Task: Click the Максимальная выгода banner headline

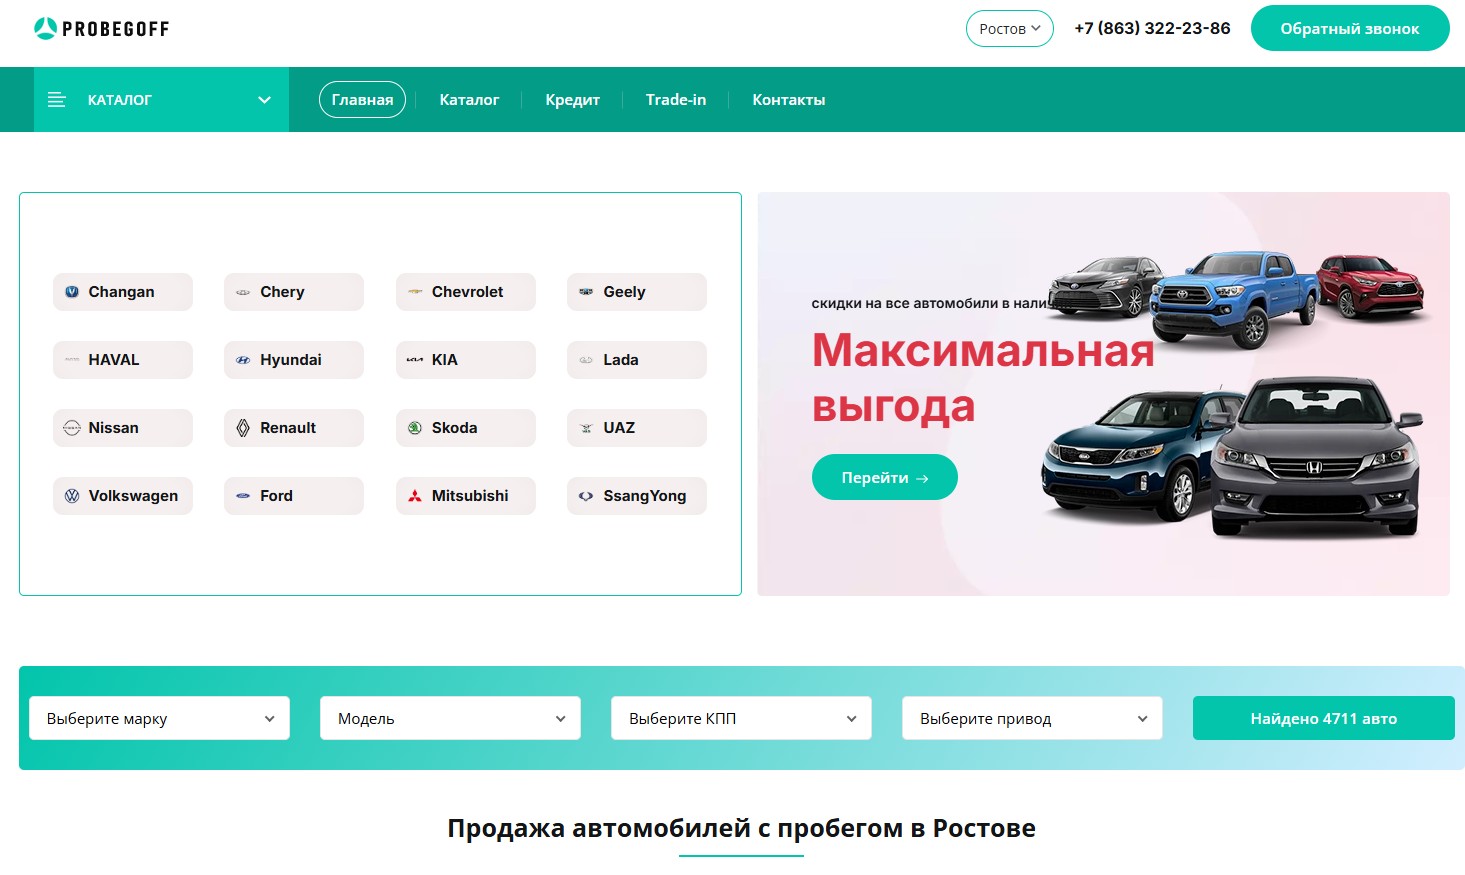Action: click(982, 378)
